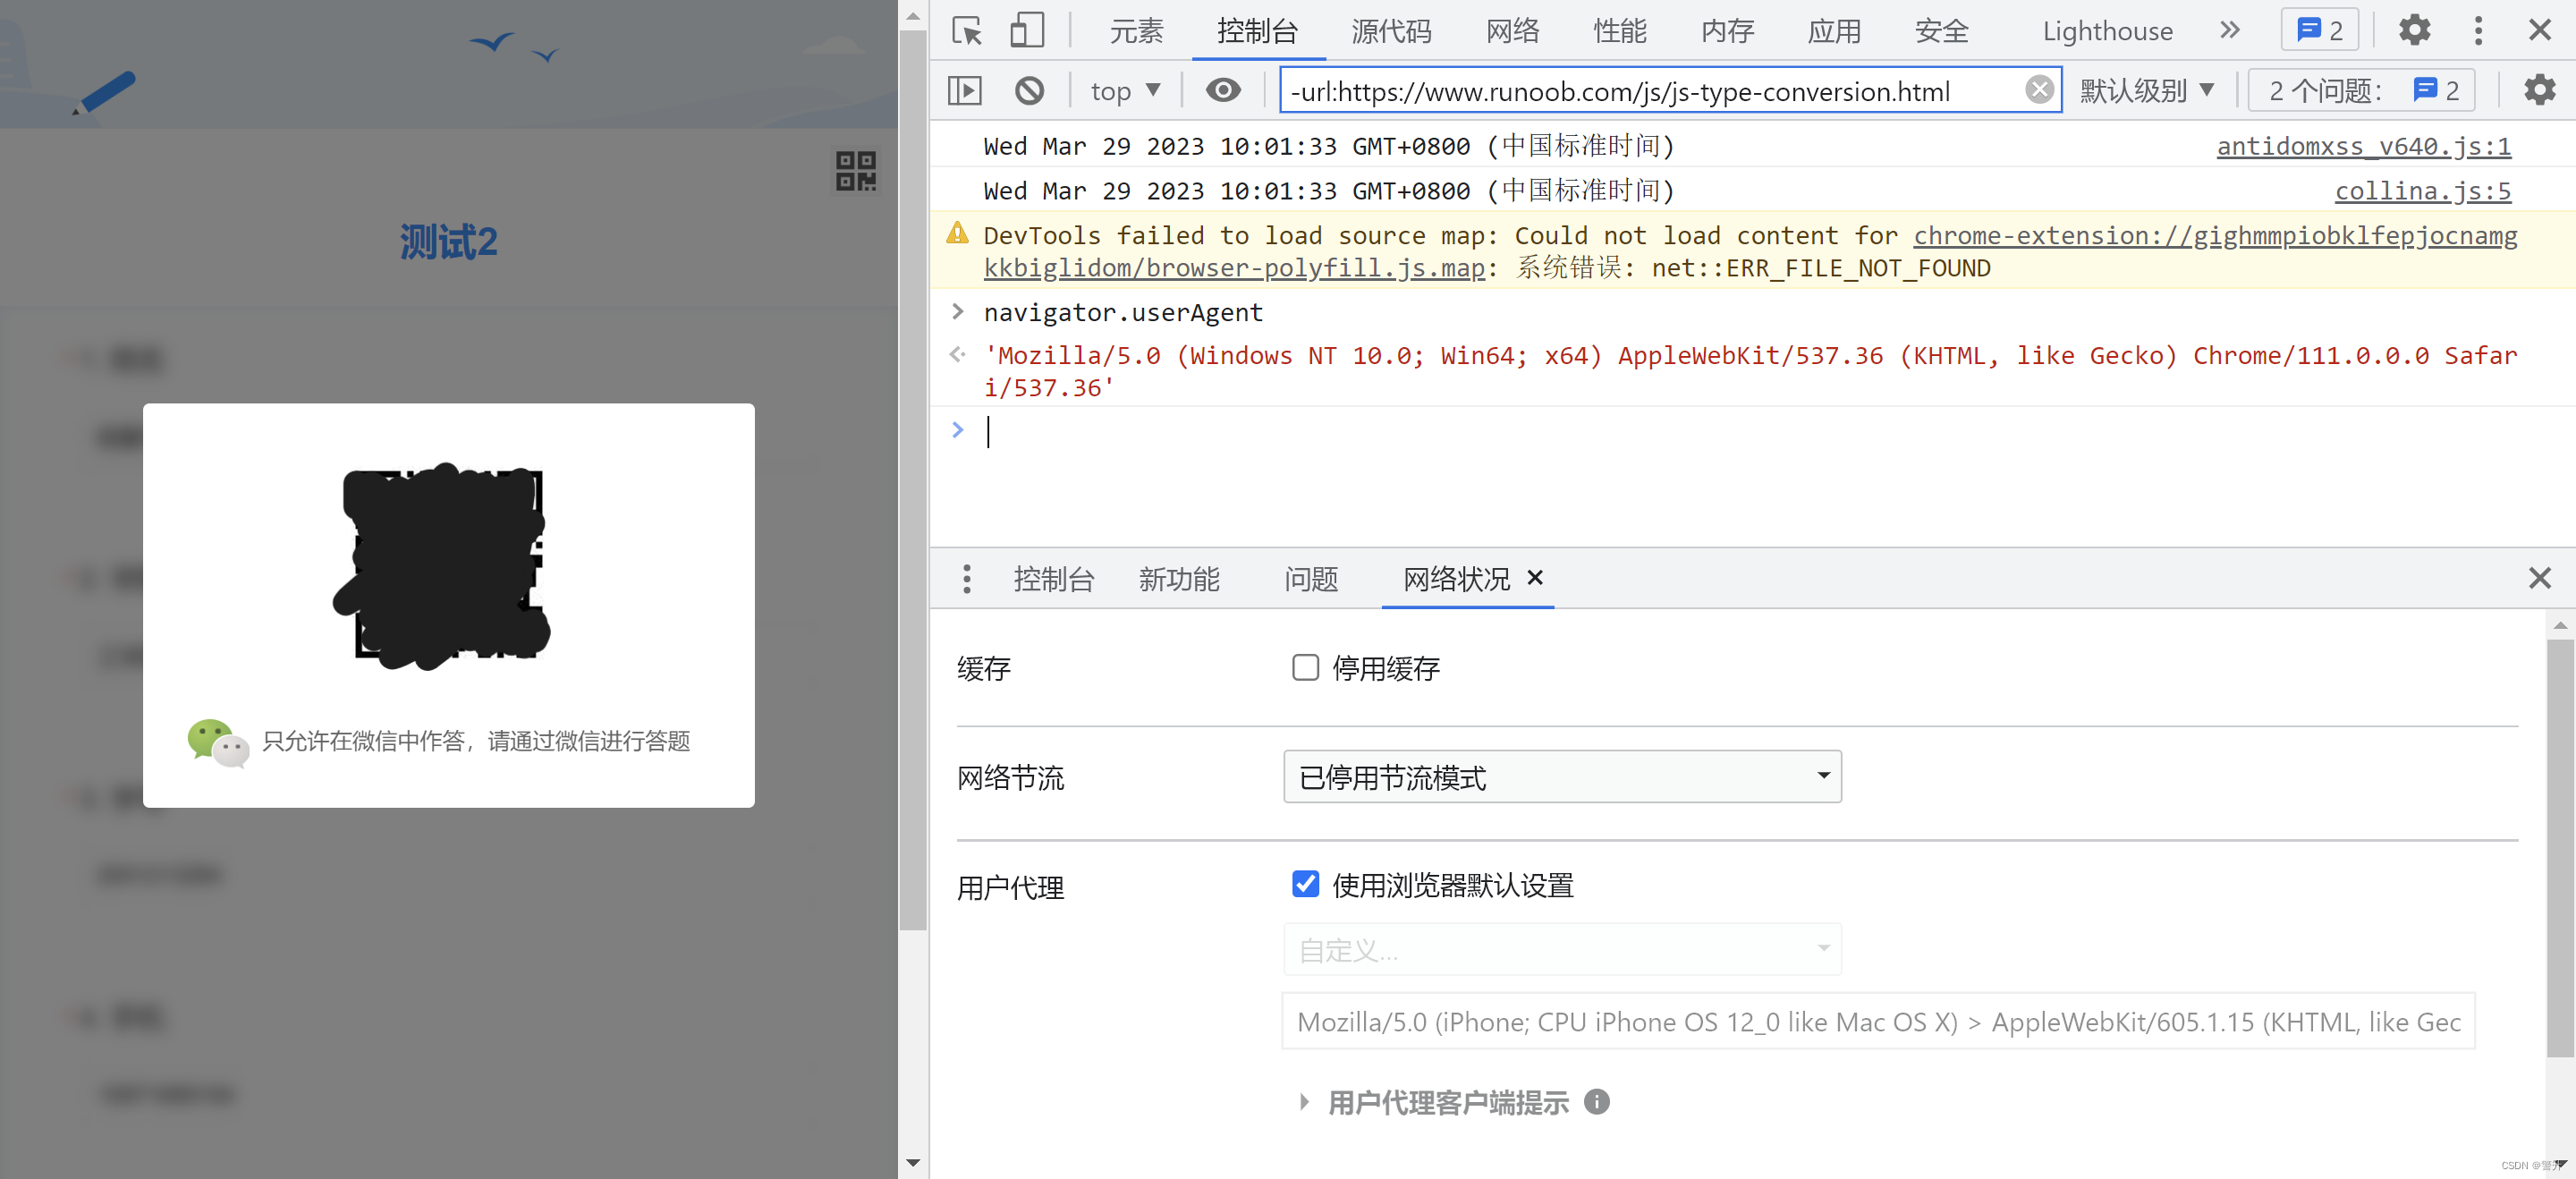Switch to the Performance tab

click(x=1619, y=31)
